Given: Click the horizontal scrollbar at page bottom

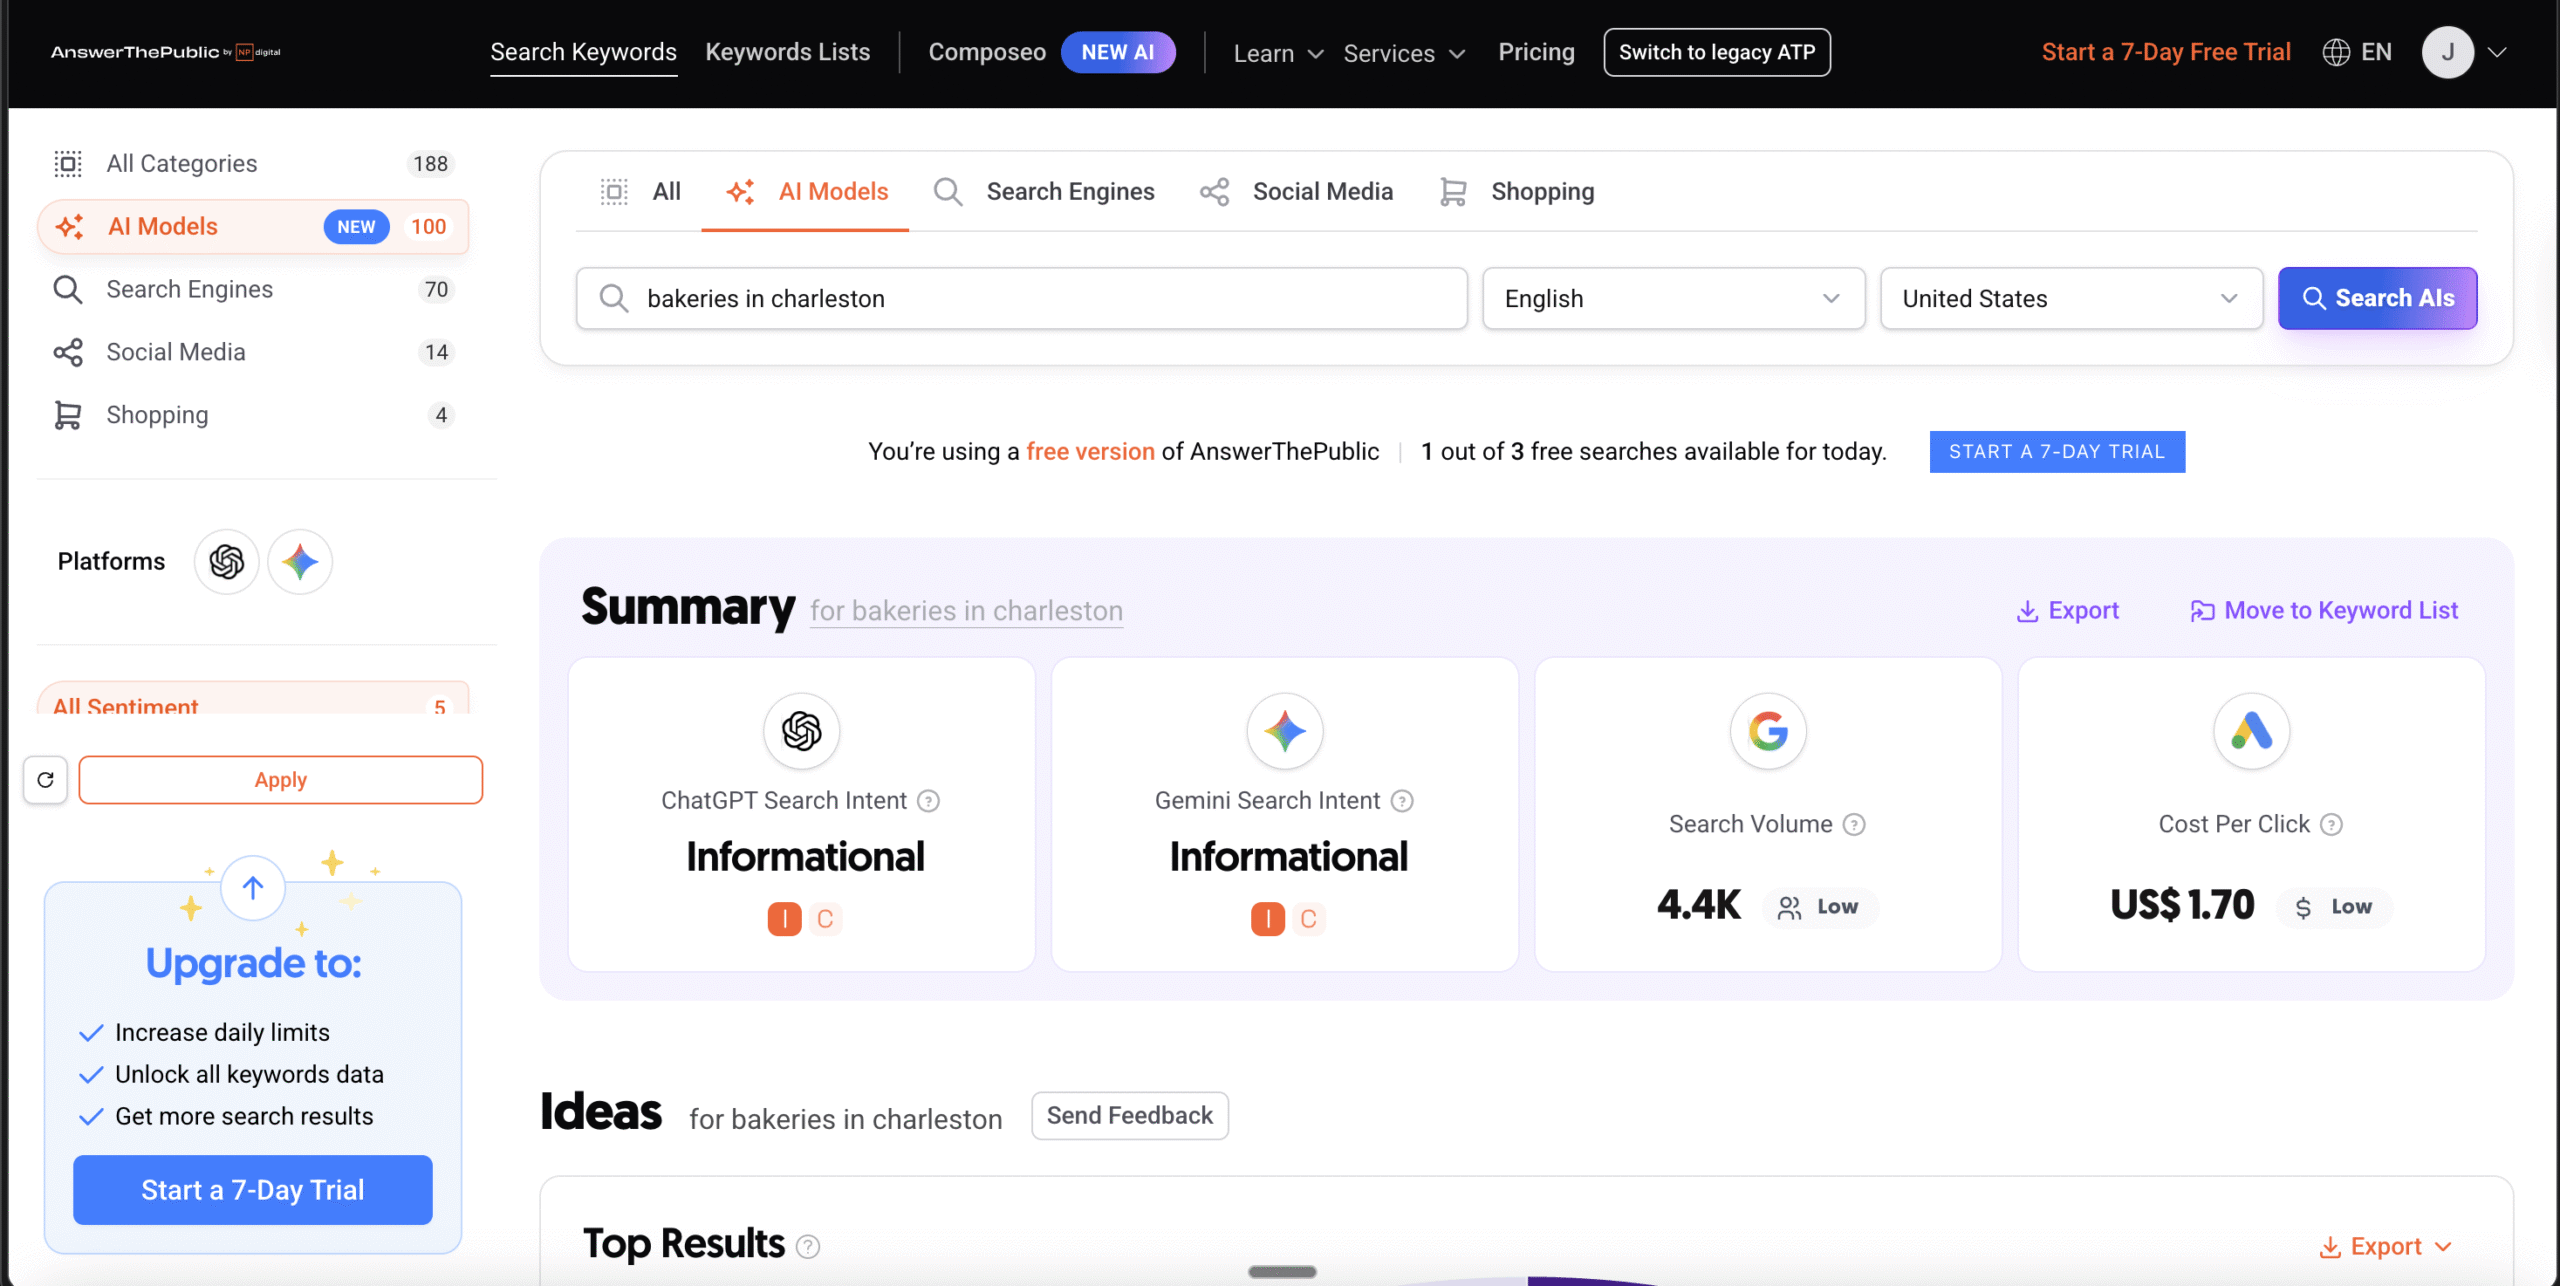Looking at the screenshot, I should (1282, 1272).
